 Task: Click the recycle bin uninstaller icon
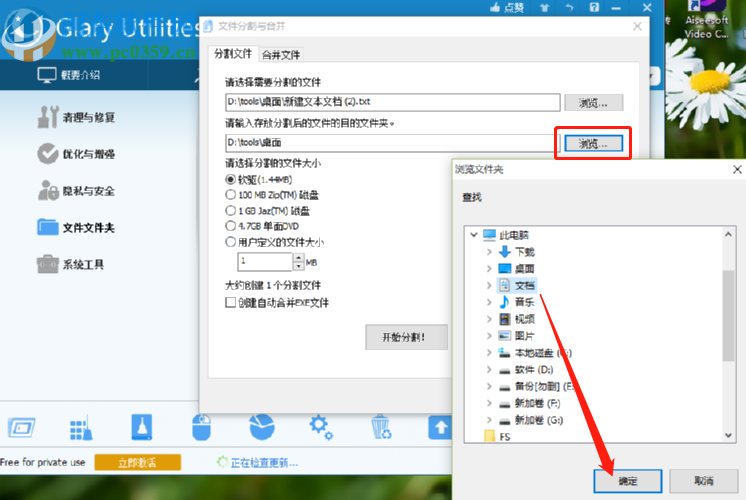coord(381,427)
